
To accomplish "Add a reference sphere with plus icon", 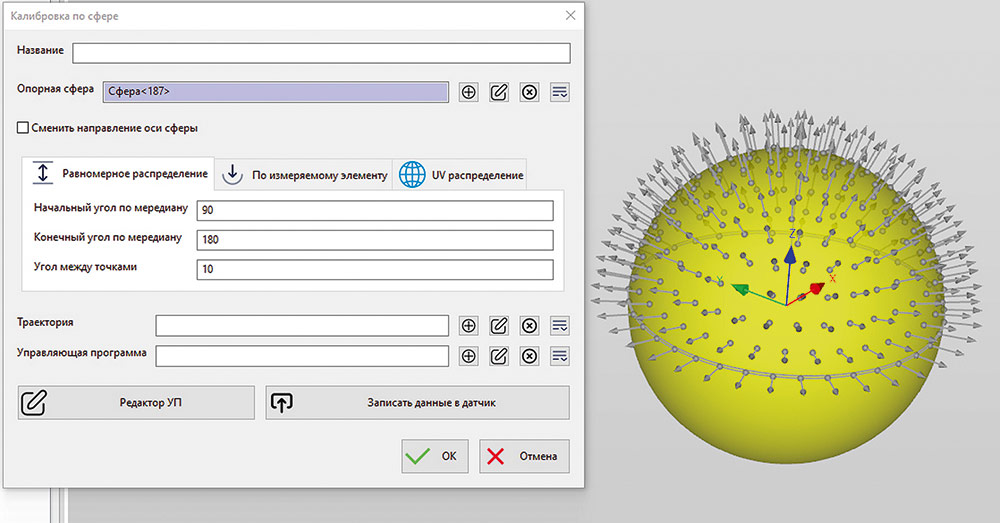I will tap(469, 92).
